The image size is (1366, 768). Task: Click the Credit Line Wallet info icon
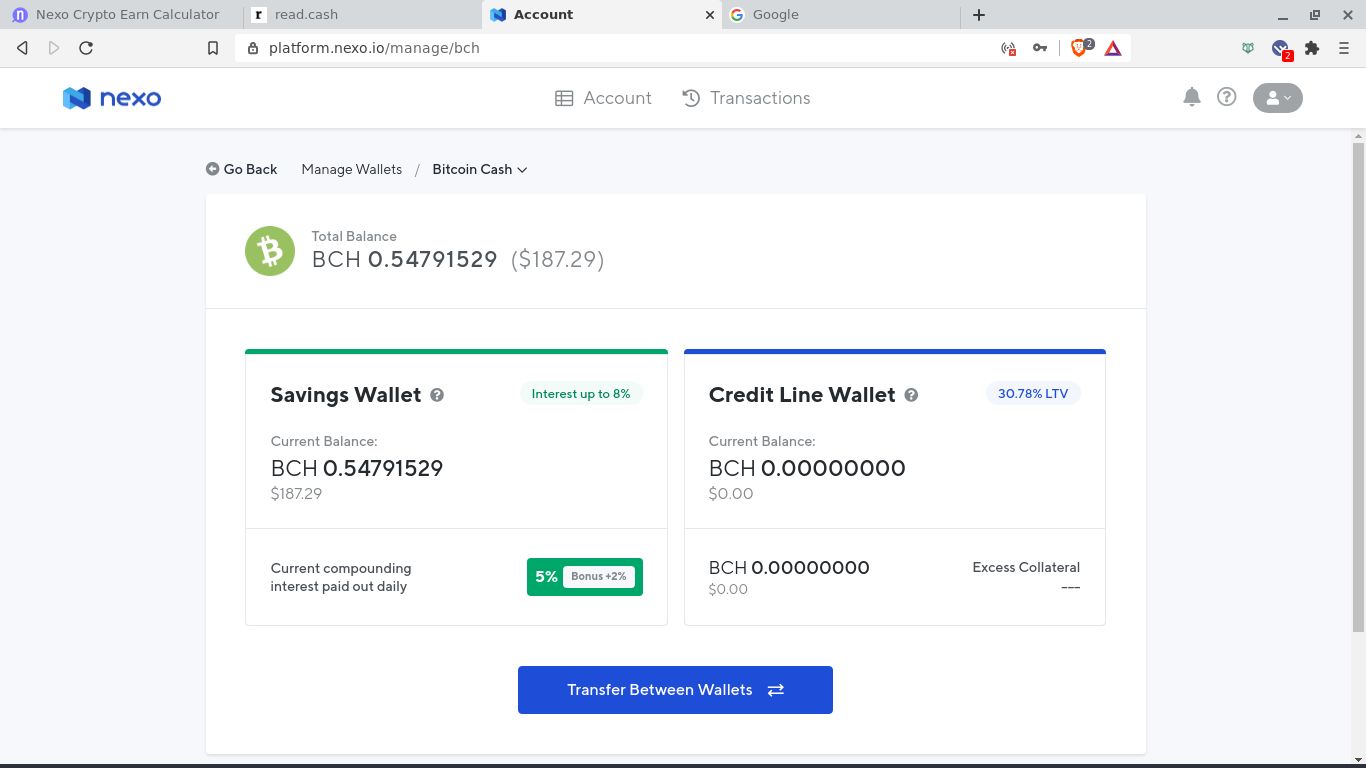click(x=911, y=395)
